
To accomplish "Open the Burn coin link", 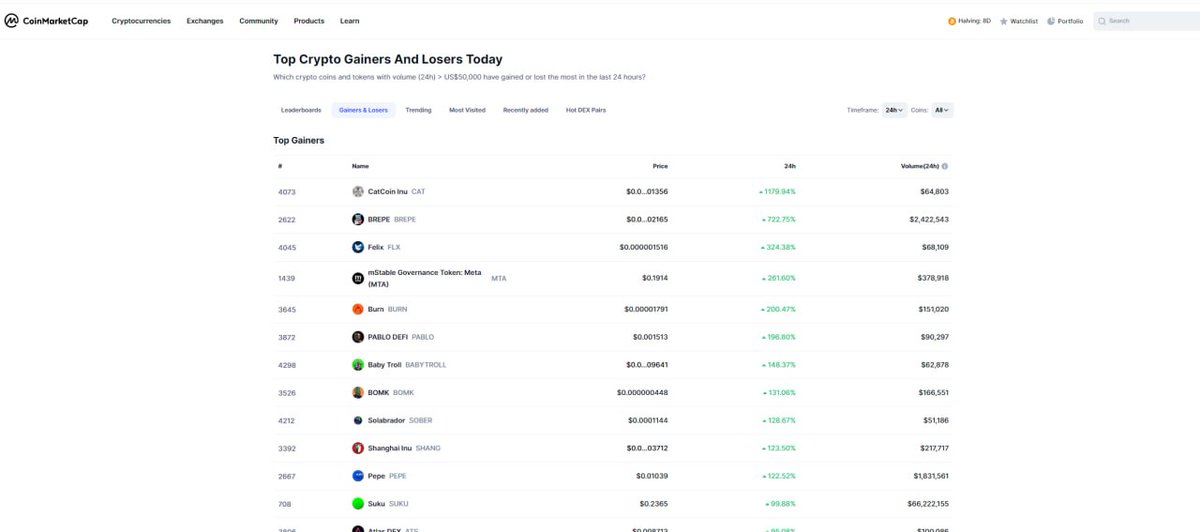I will (x=376, y=309).
